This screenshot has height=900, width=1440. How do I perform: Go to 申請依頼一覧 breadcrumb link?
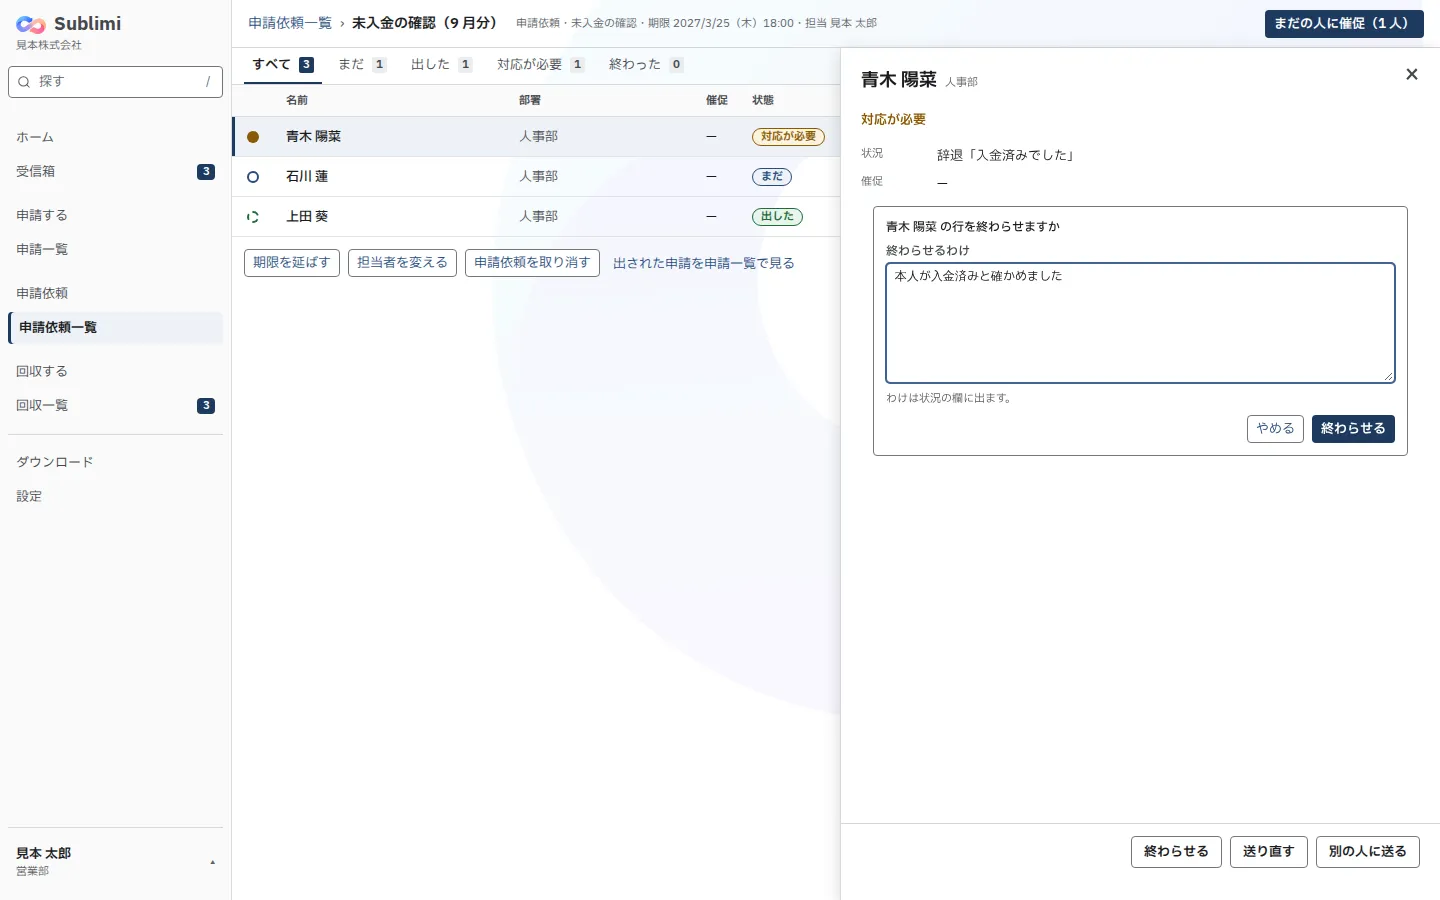coord(290,23)
